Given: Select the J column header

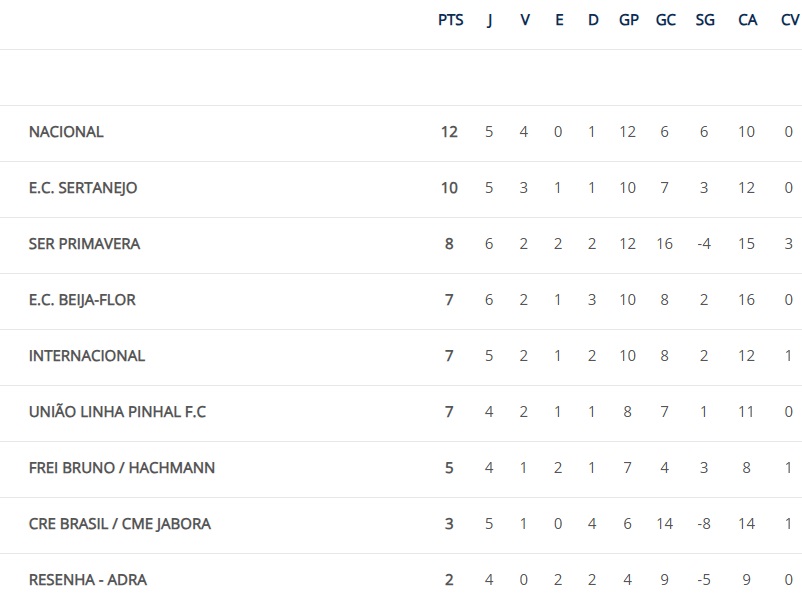Looking at the screenshot, I should [x=489, y=20].
